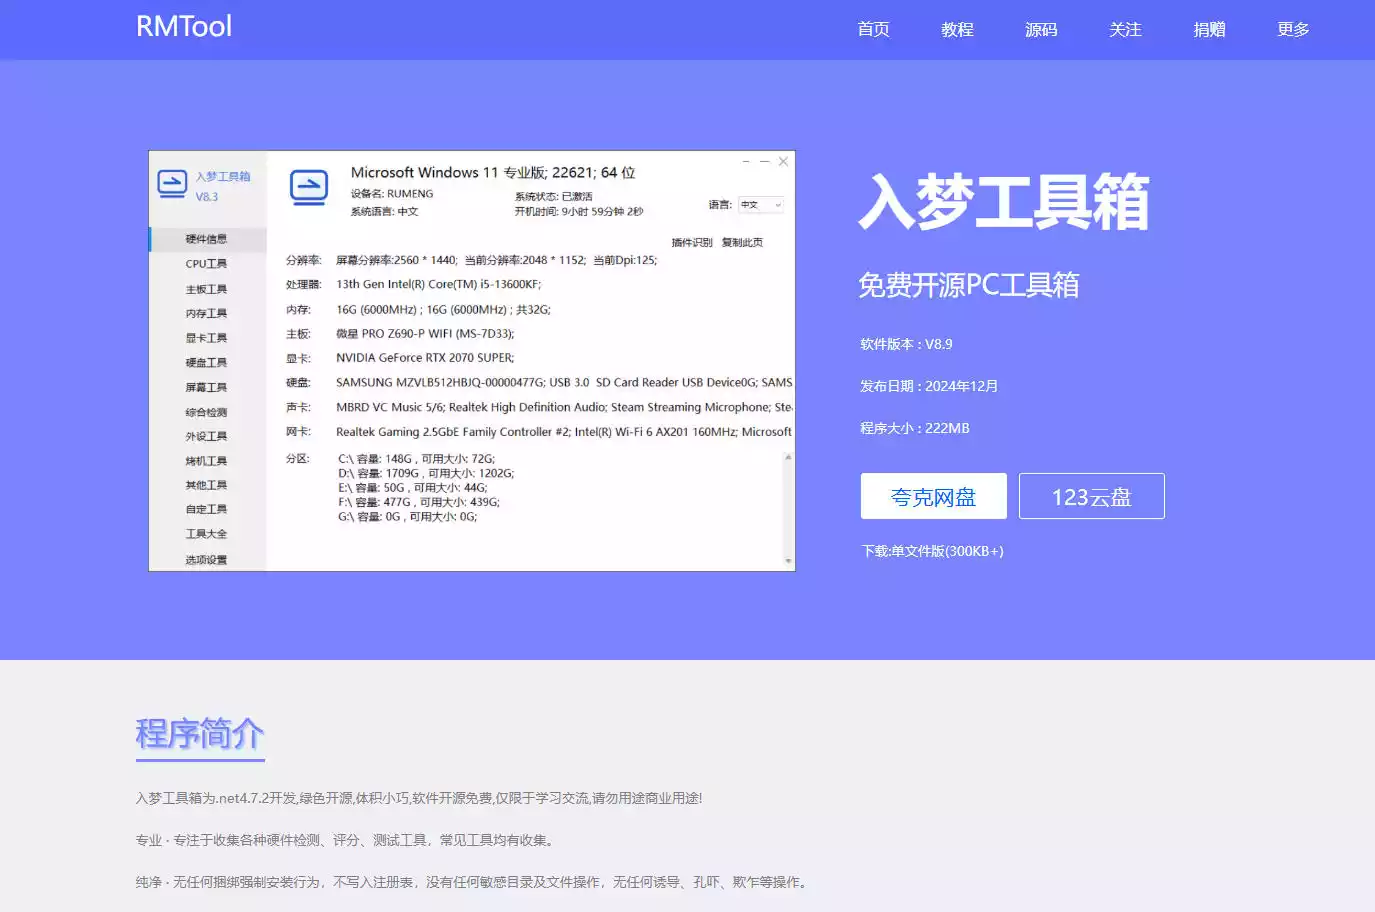
Task: Click the Microsoft Windows 11 专业版 title text
Action: pos(493,172)
